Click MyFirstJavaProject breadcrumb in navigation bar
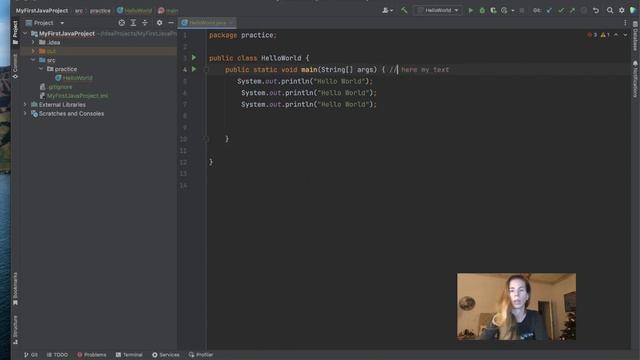This screenshot has height=360, width=640. [42, 11]
